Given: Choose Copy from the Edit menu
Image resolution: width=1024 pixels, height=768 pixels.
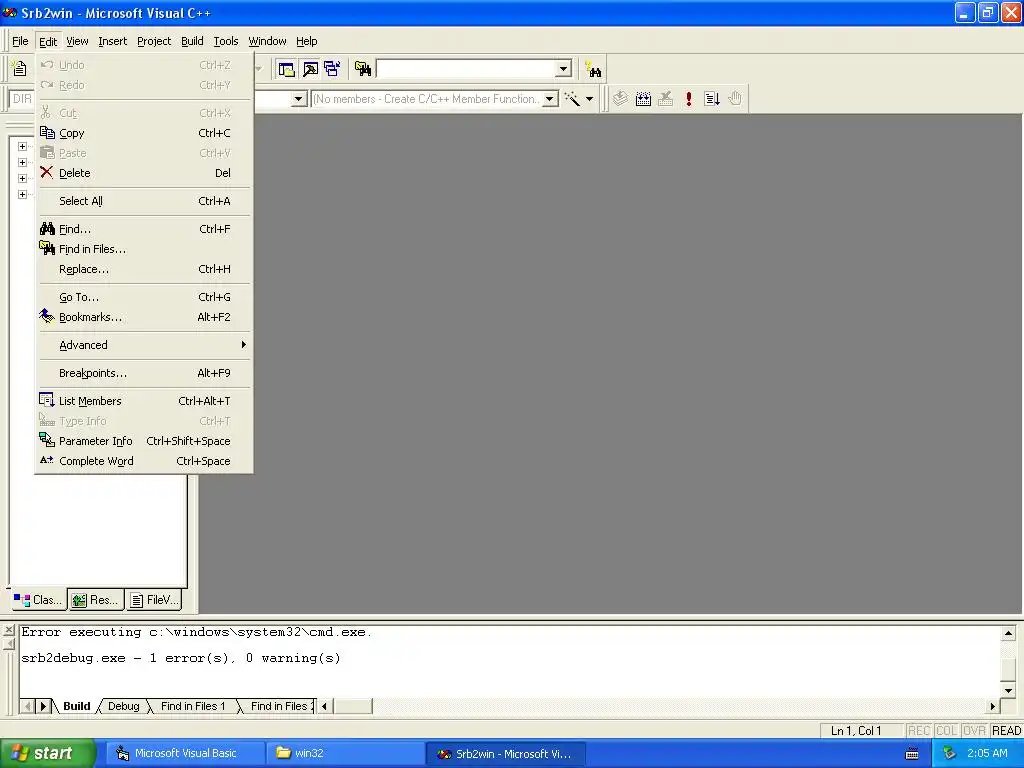Looking at the screenshot, I should [144, 133].
